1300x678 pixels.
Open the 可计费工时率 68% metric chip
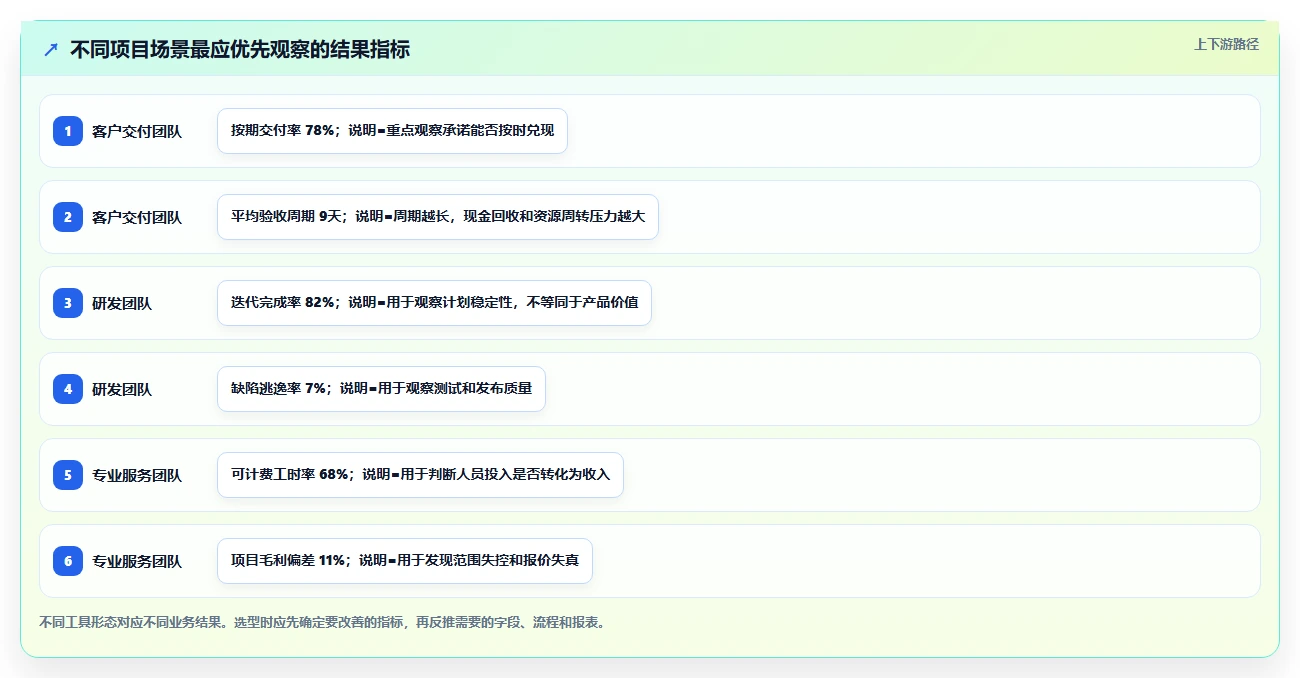coord(420,475)
